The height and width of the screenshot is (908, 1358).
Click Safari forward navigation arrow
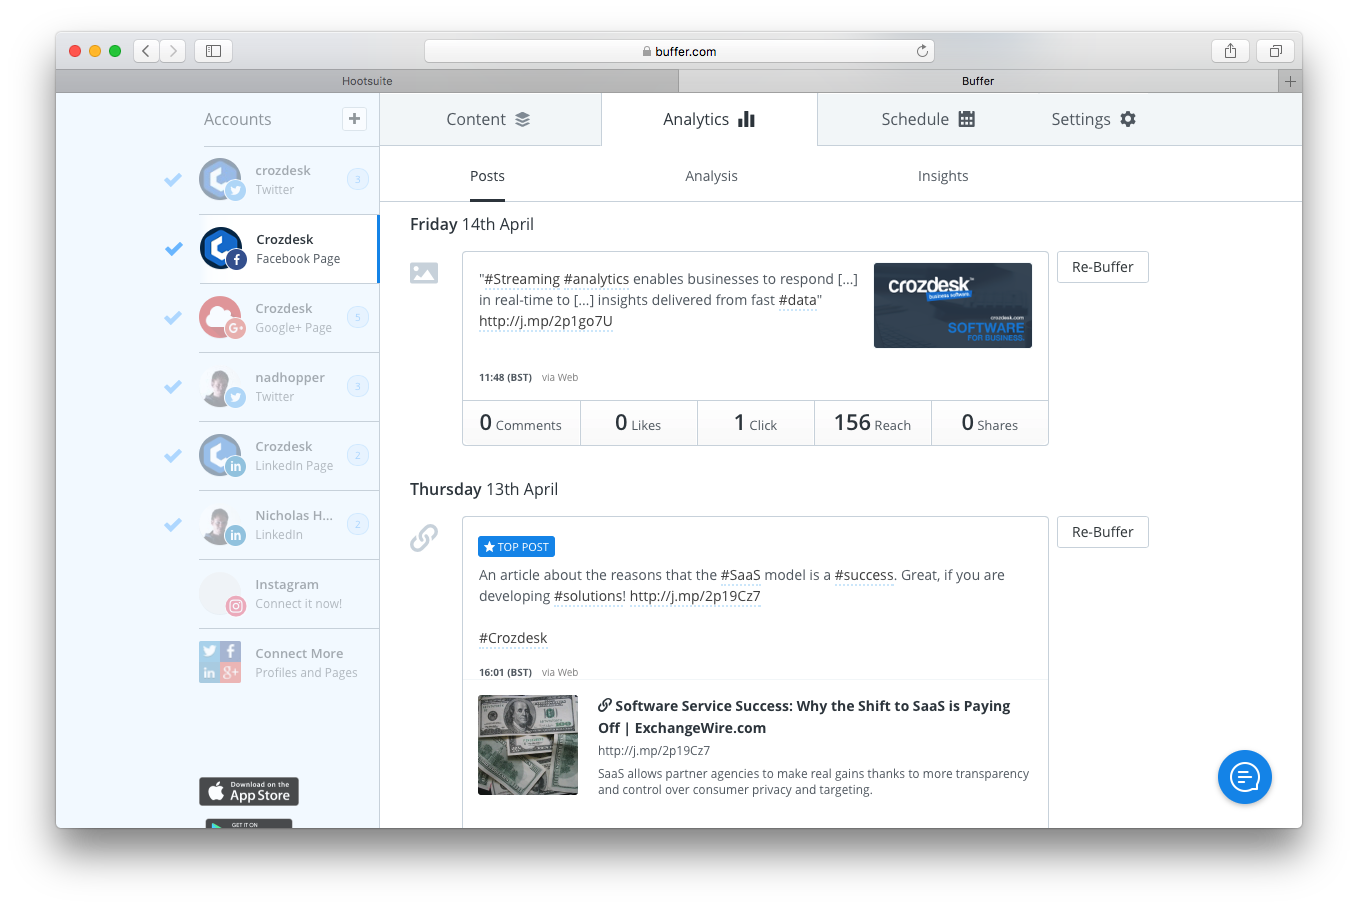[x=173, y=50]
